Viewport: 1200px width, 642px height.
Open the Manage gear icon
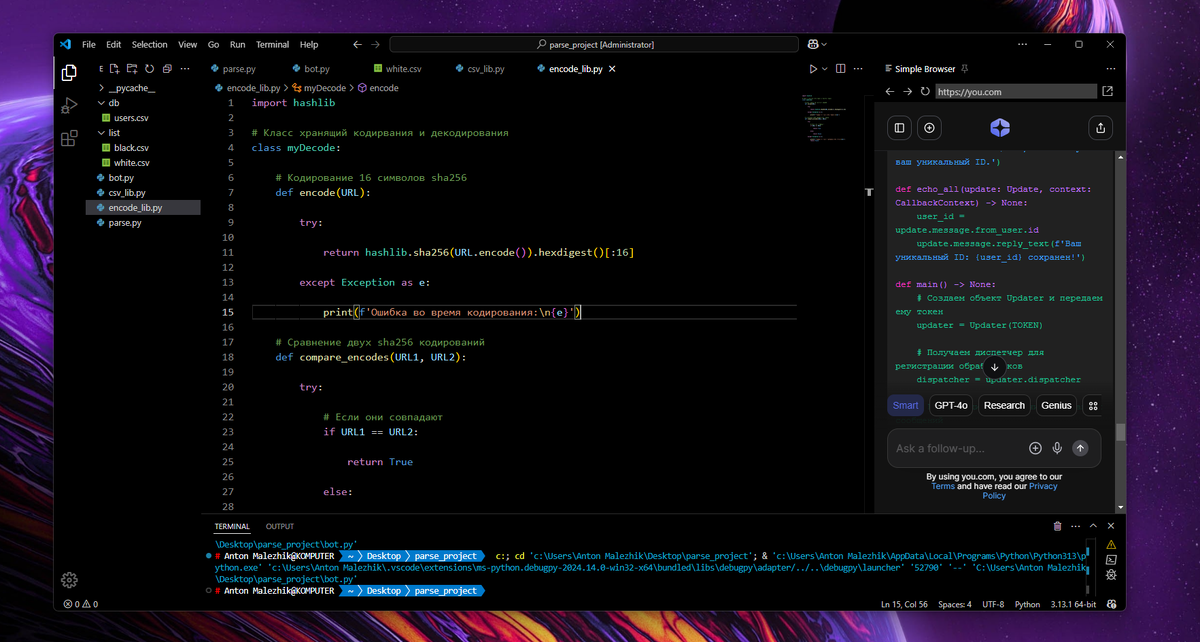[69, 580]
